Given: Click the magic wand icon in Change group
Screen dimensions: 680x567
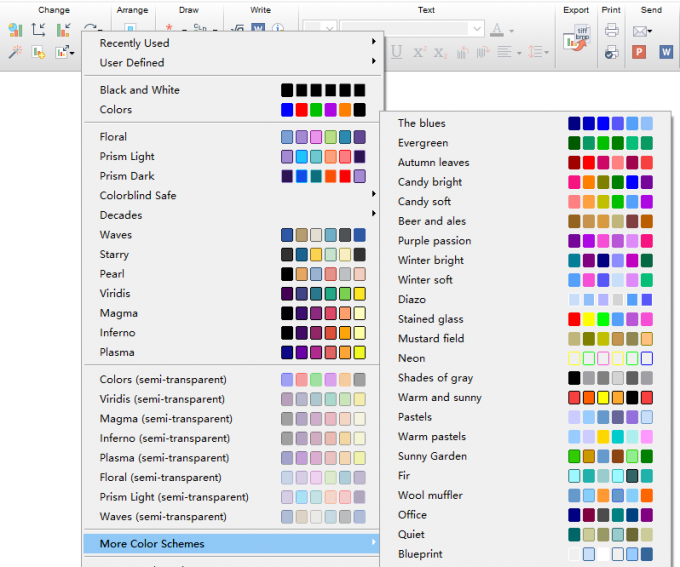Looking at the screenshot, I should click(15, 52).
